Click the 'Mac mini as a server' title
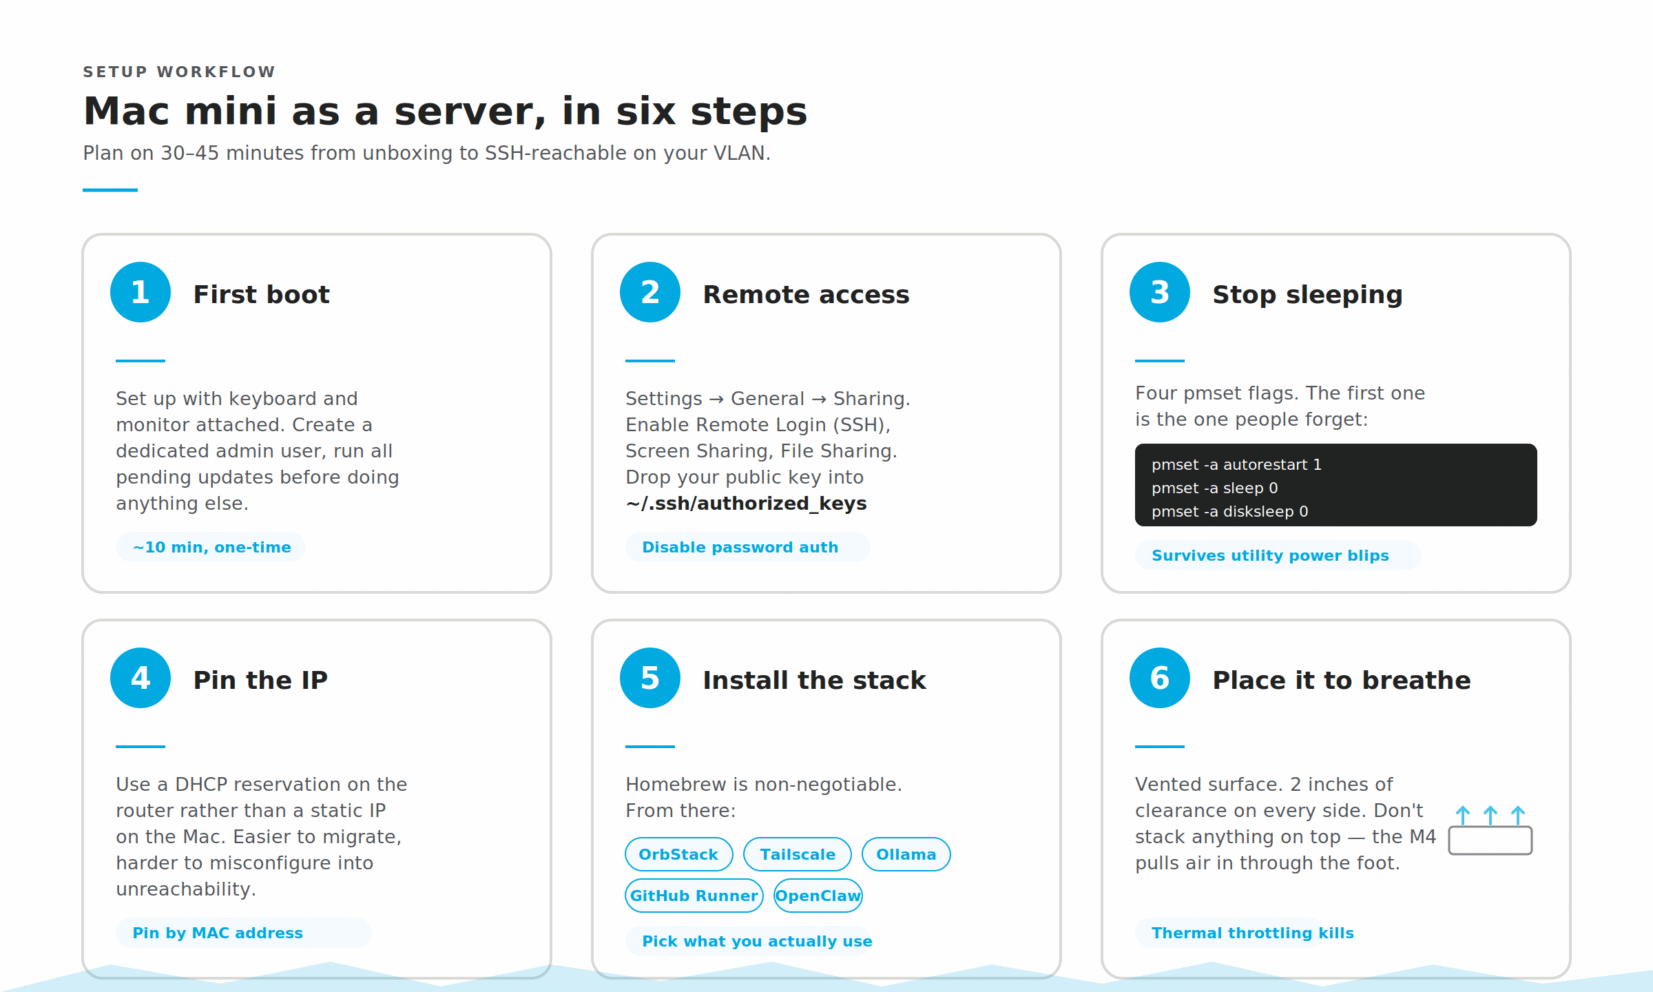The width and height of the screenshot is (1653, 992). point(445,111)
